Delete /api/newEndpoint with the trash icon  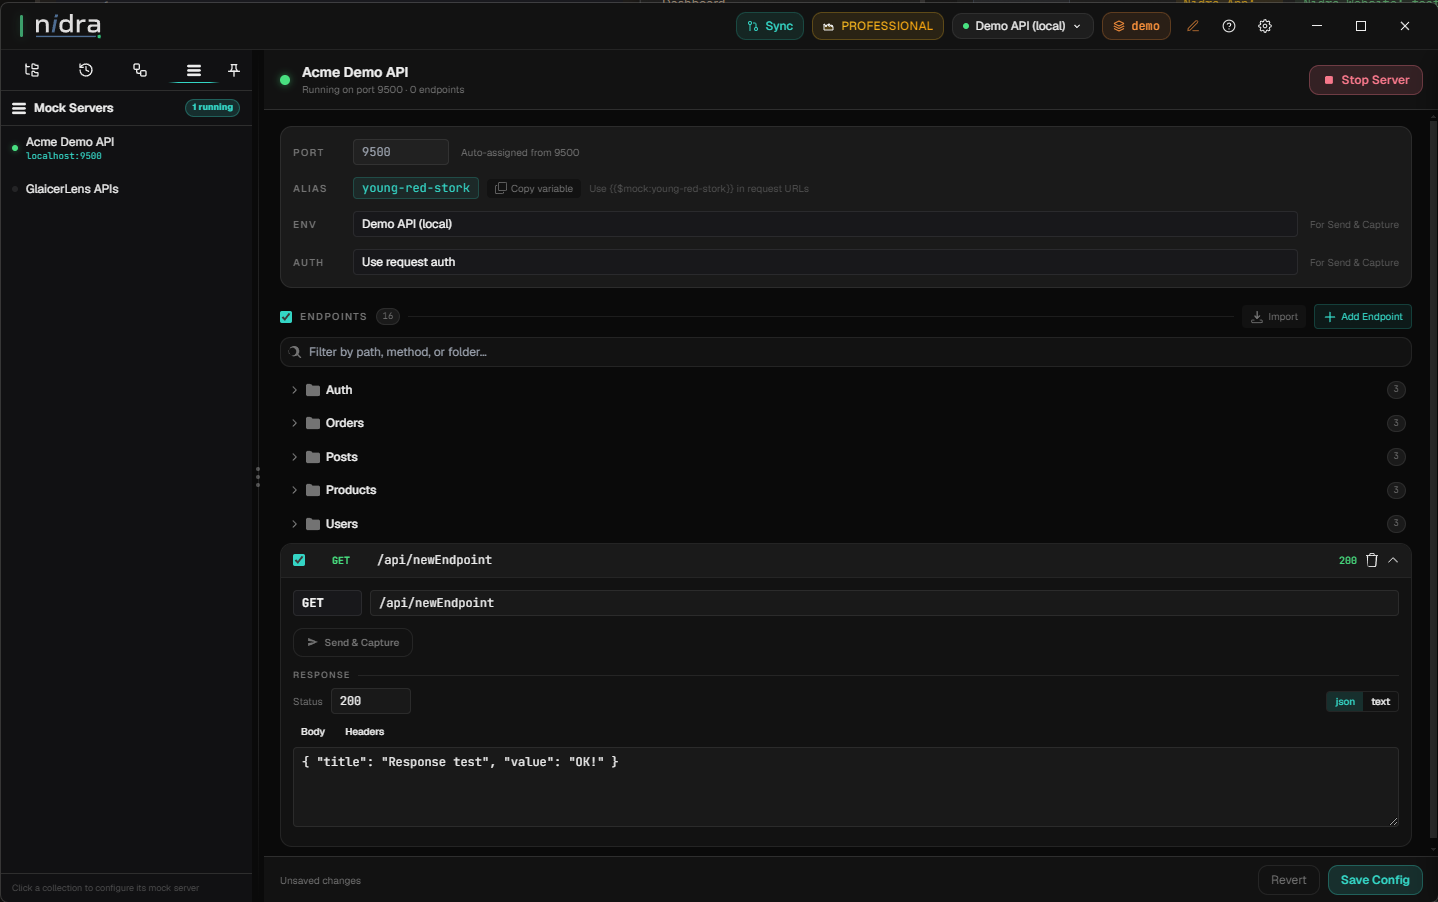[x=1372, y=560]
